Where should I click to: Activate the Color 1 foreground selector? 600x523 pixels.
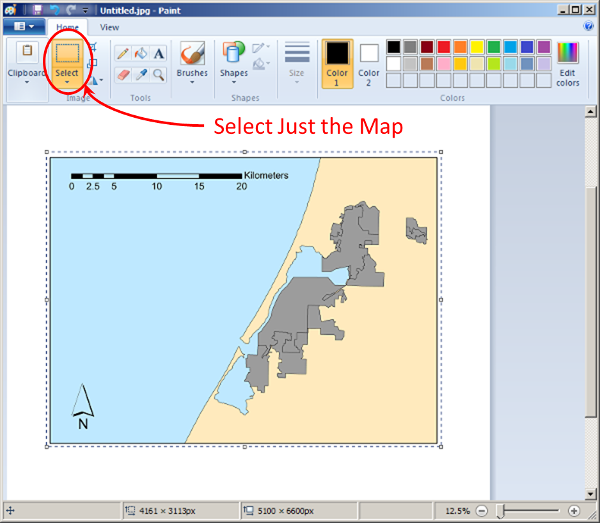pos(338,62)
